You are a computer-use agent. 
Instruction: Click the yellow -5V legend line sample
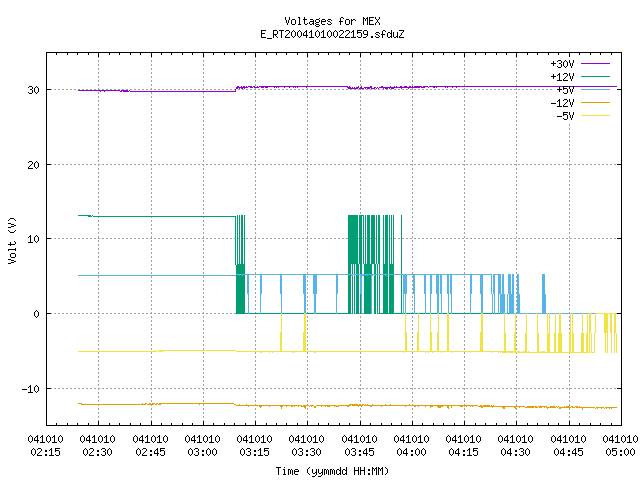pyautogui.click(x=596, y=116)
